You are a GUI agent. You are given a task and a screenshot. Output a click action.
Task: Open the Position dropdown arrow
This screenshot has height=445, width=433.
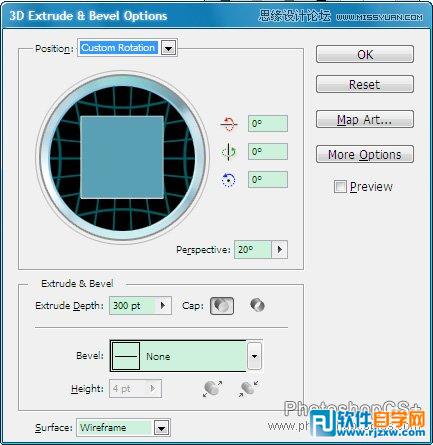pos(169,48)
